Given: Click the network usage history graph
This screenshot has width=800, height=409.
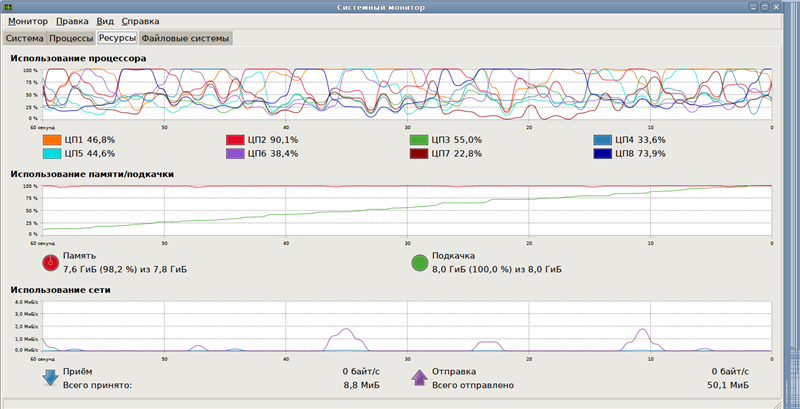Looking at the screenshot, I should 407,326.
